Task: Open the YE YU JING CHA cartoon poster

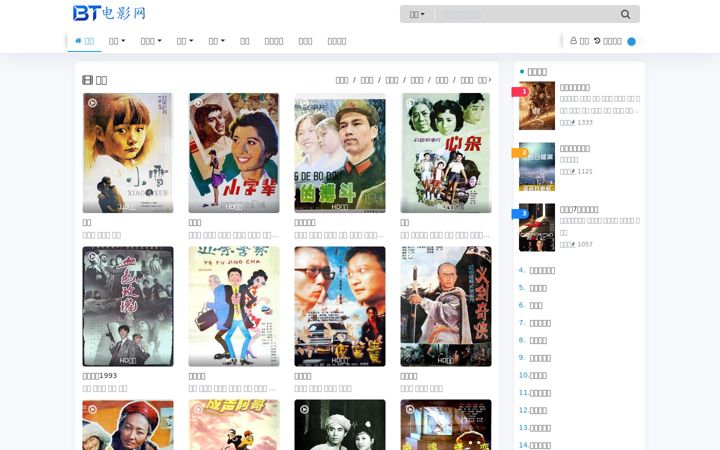Action: 234,306
